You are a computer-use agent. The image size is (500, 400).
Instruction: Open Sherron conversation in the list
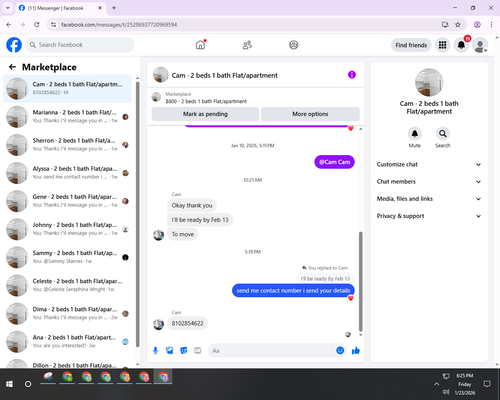click(67, 145)
